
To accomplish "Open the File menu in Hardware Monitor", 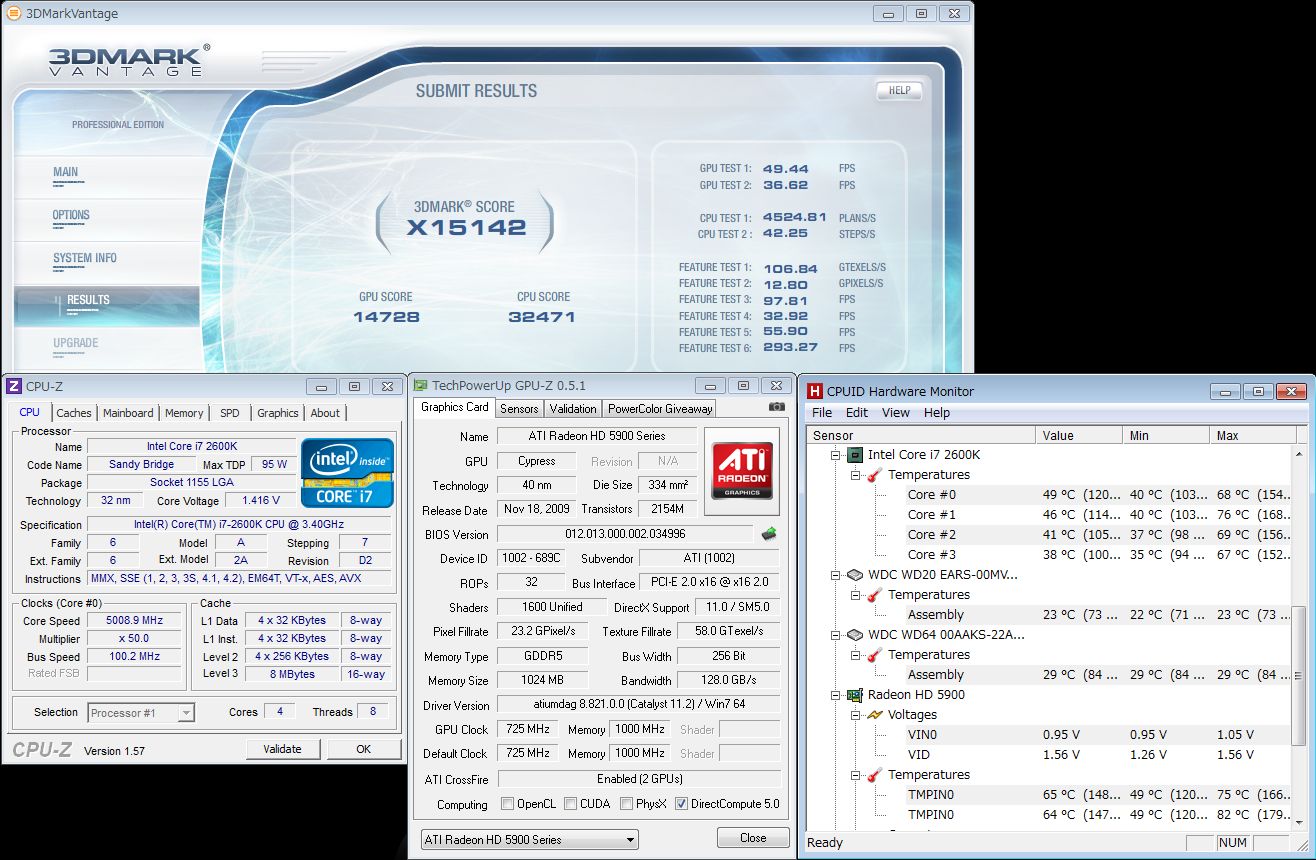I will 822,412.
